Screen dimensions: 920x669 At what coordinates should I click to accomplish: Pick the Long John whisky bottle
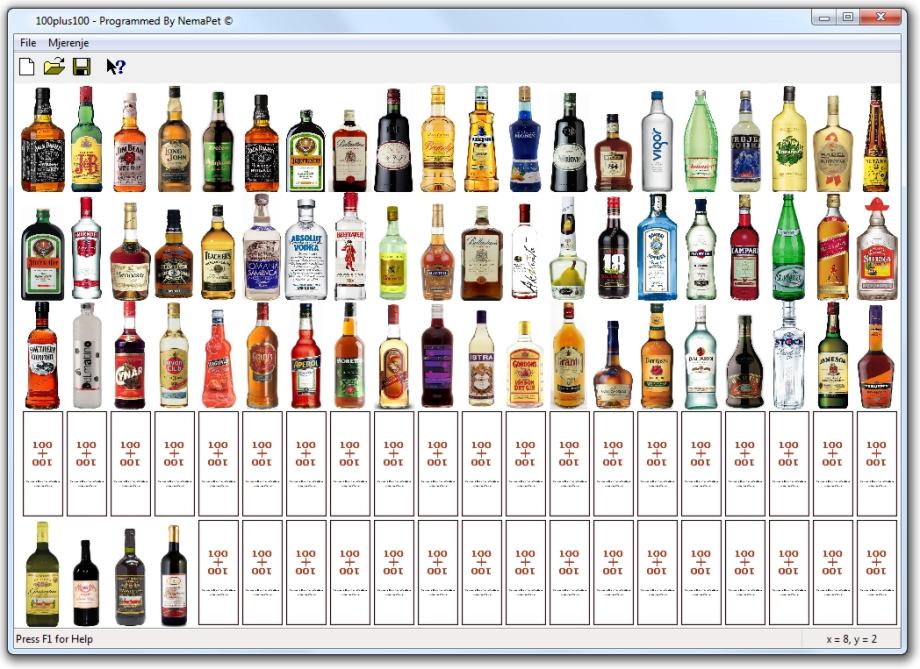tap(174, 138)
